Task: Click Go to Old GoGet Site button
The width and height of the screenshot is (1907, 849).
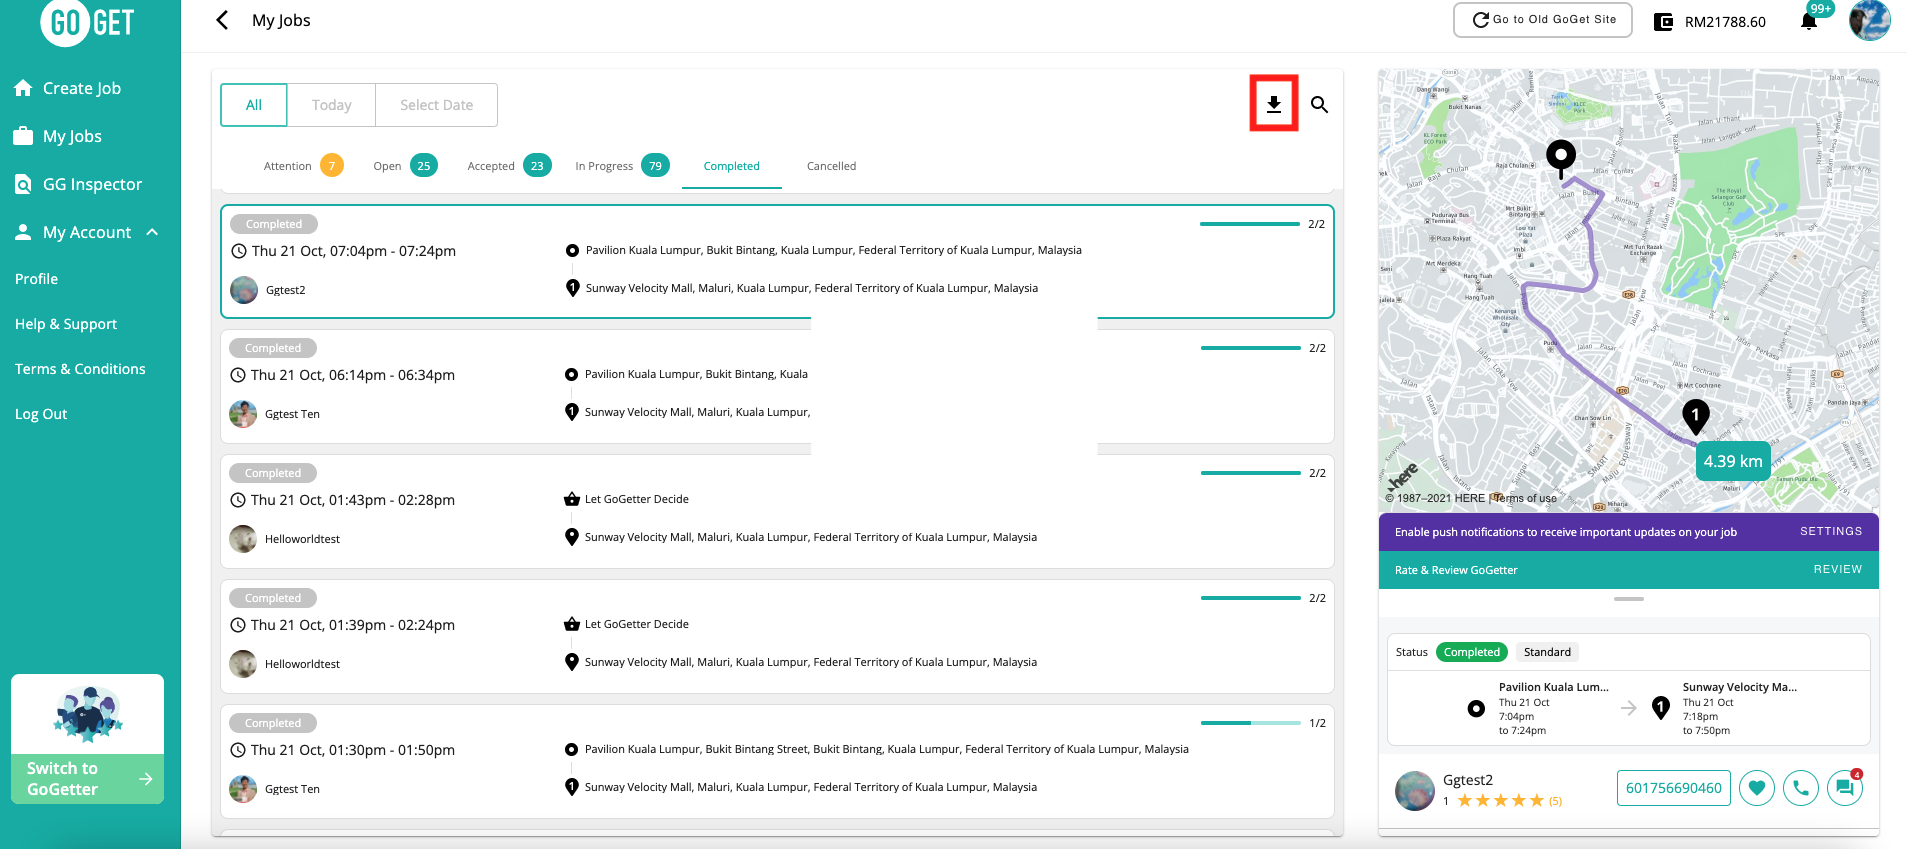Action: pos(1543,20)
